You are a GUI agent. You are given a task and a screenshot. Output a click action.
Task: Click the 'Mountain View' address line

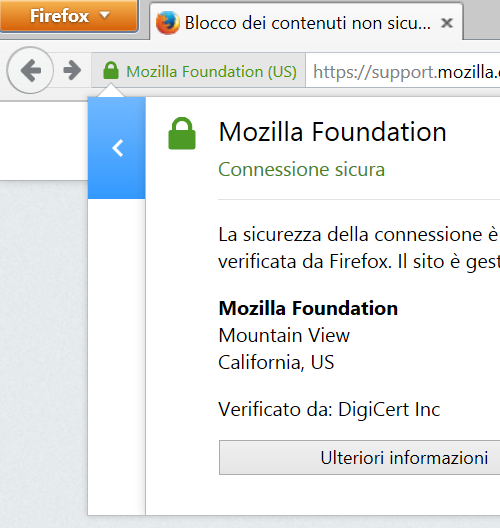tap(284, 335)
